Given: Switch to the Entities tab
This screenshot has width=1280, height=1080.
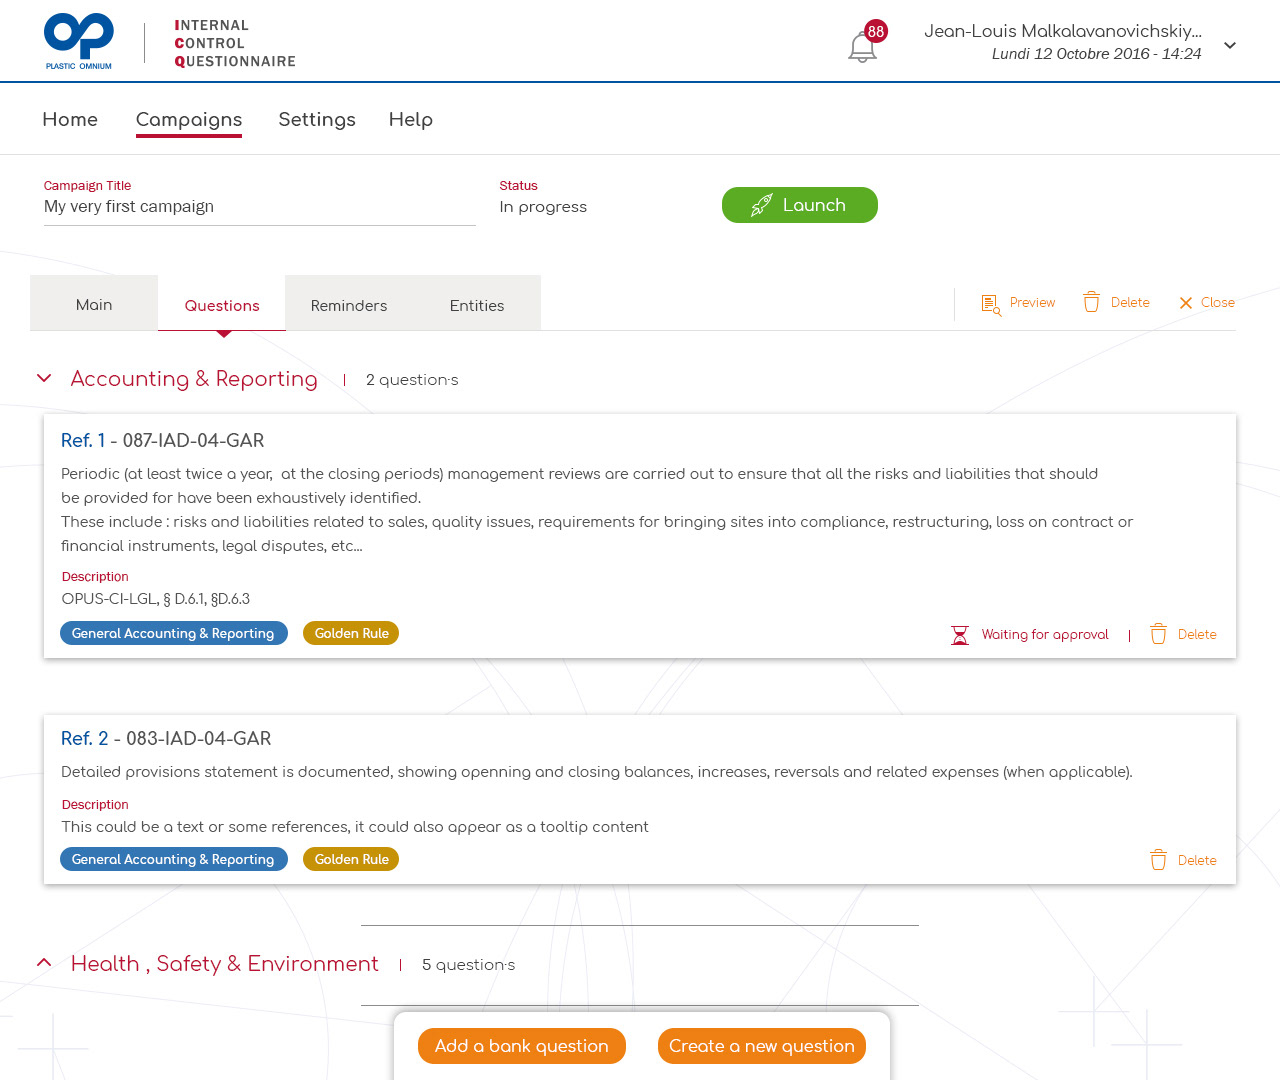Looking at the screenshot, I should click(x=476, y=305).
